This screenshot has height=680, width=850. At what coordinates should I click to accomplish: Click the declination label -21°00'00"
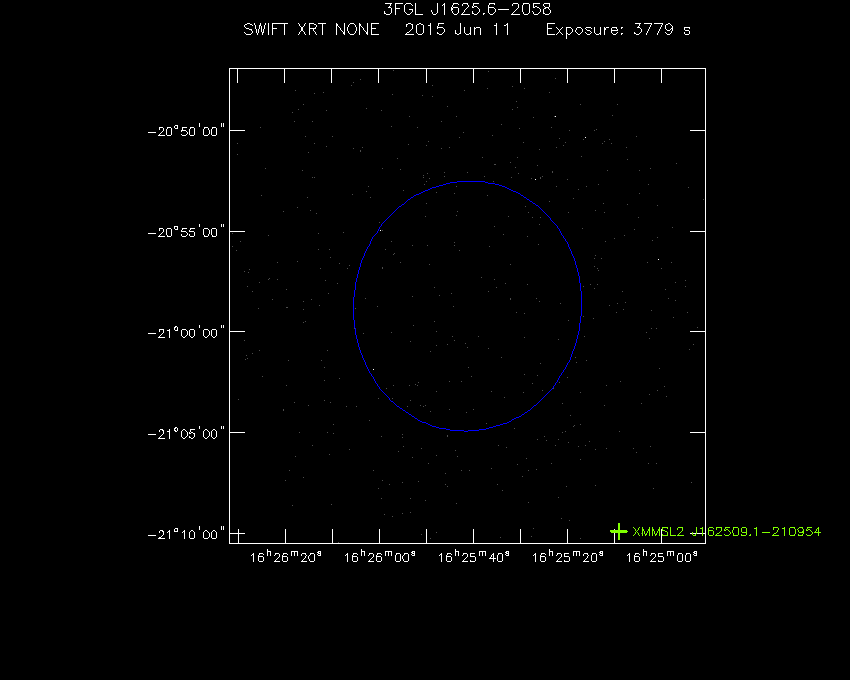point(186,332)
